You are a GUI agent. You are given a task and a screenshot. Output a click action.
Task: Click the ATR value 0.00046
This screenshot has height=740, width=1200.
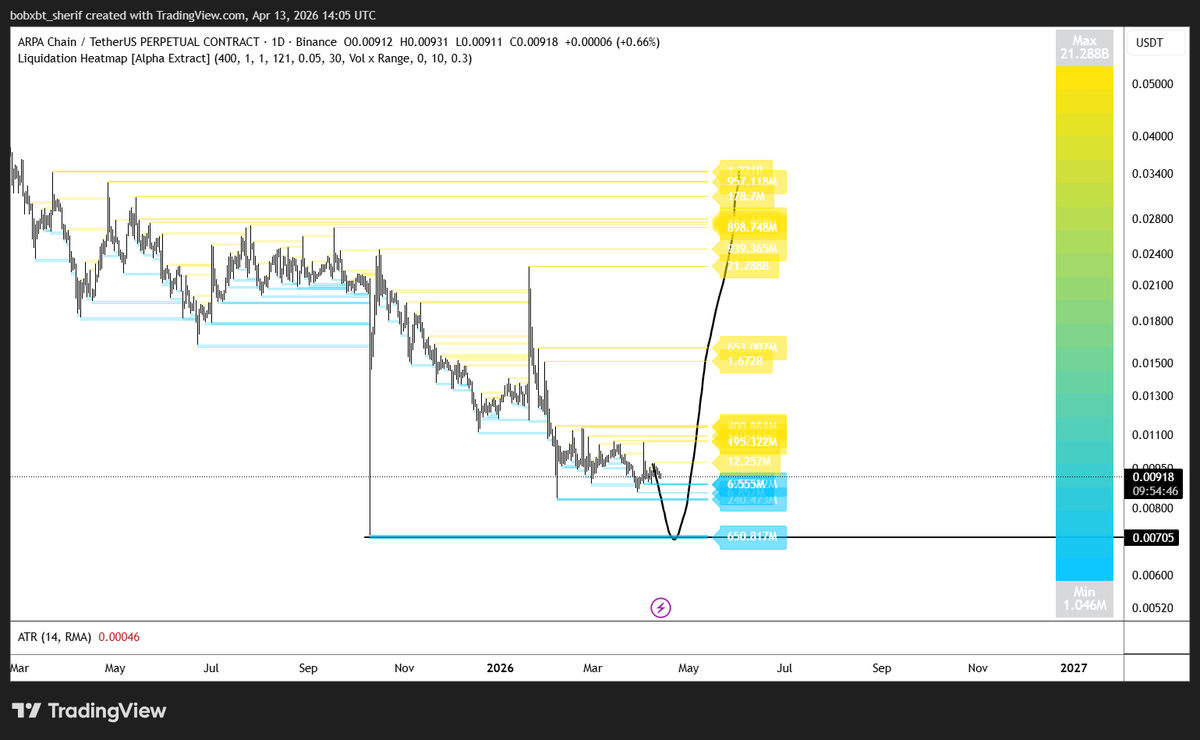click(120, 636)
